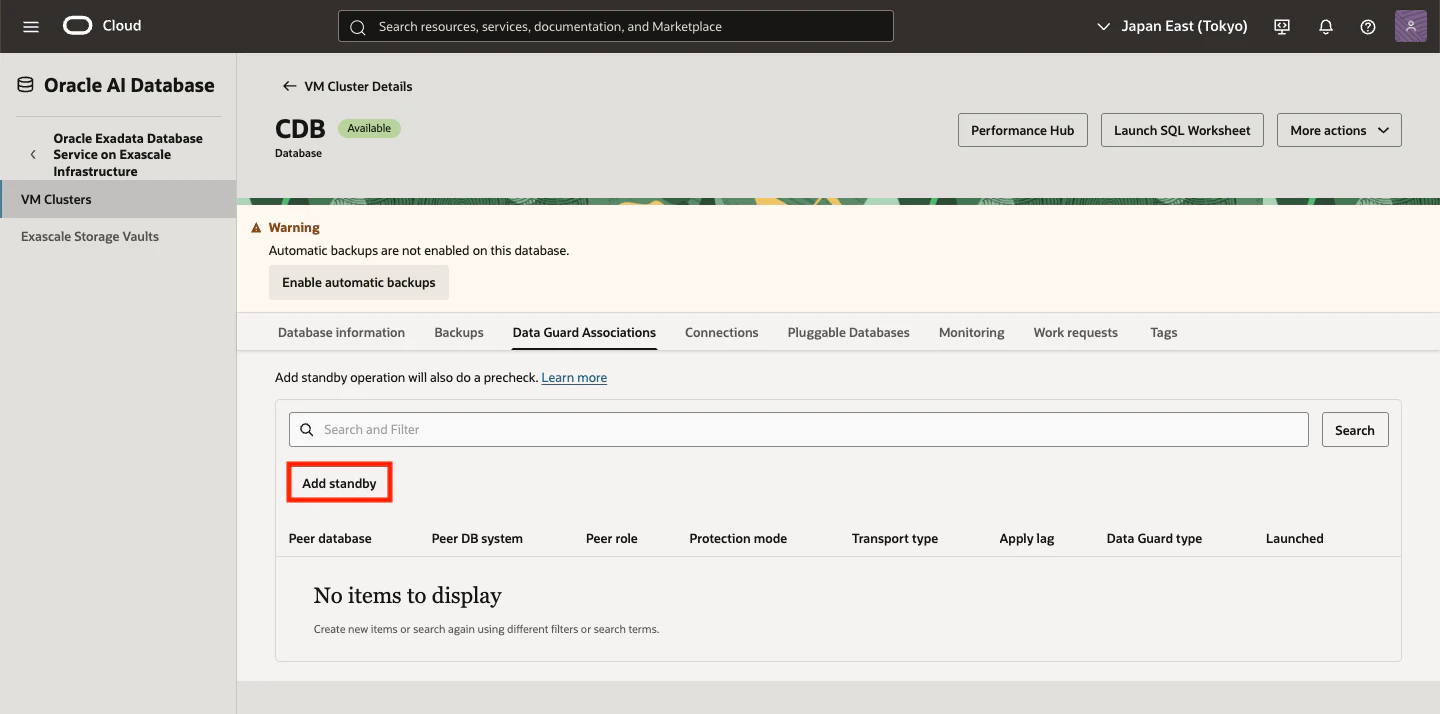Screen dimensions: 1440x714
Task: Click the Add standby button
Action: (339, 483)
